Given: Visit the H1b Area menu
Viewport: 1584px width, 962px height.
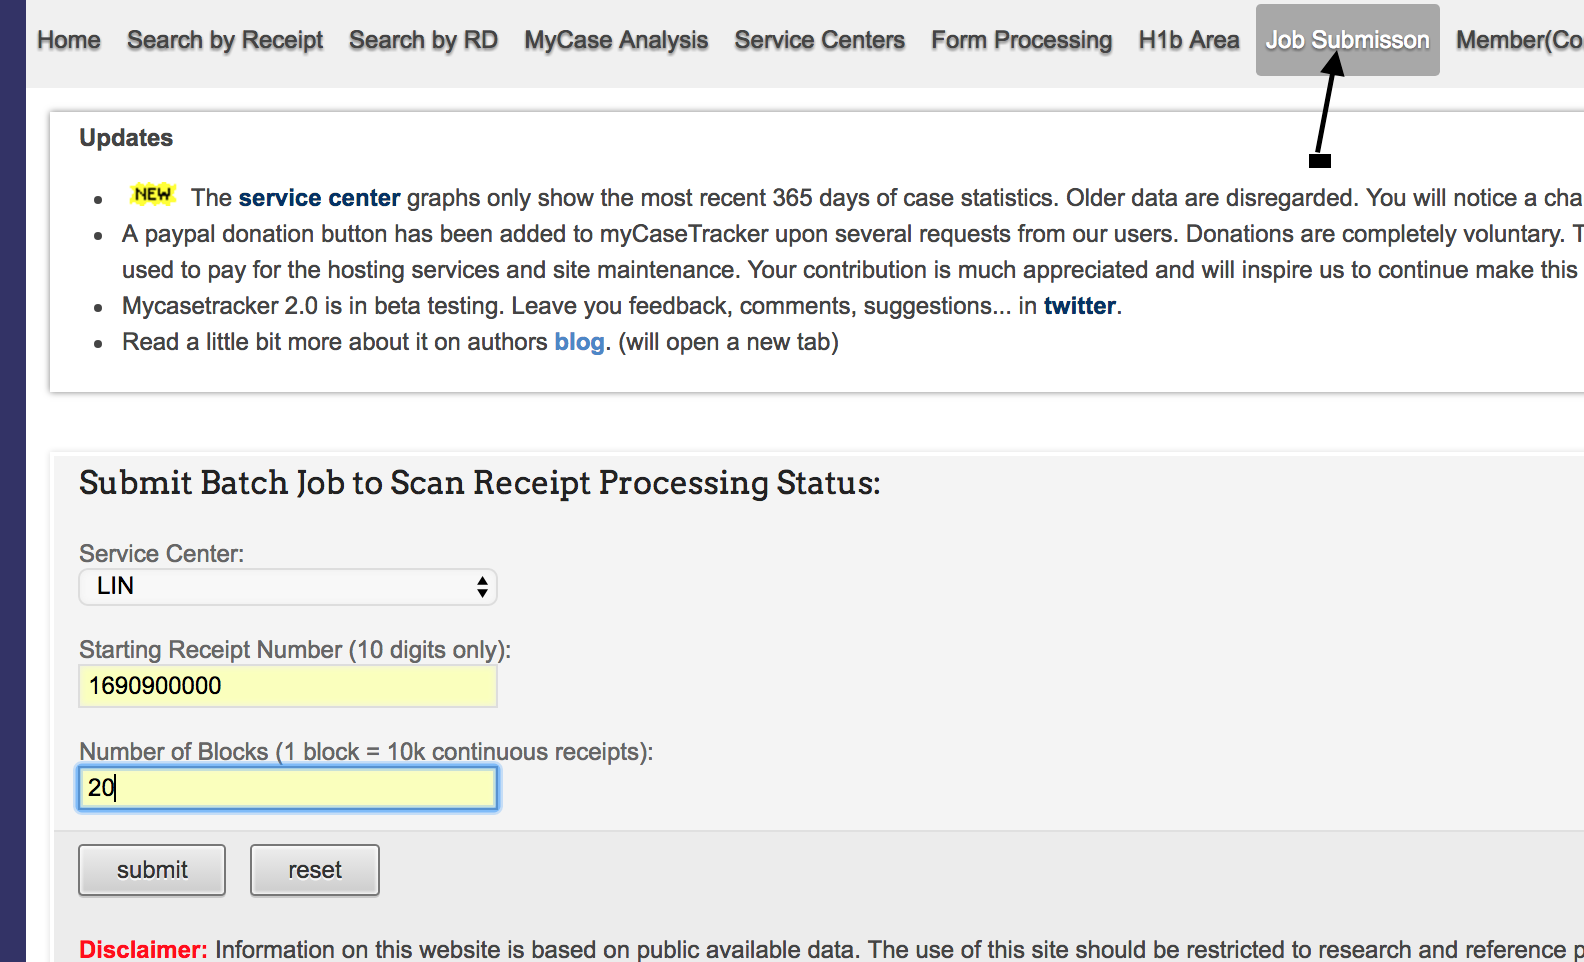Looking at the screenshot, I should click(1188, 40).
